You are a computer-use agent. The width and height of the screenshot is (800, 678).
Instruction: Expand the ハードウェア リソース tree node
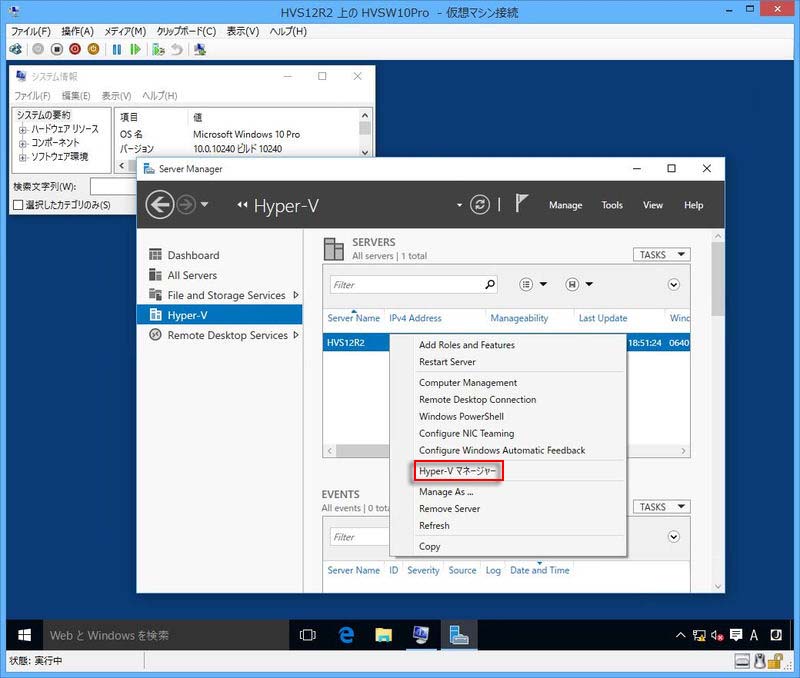tap(22, 130)
